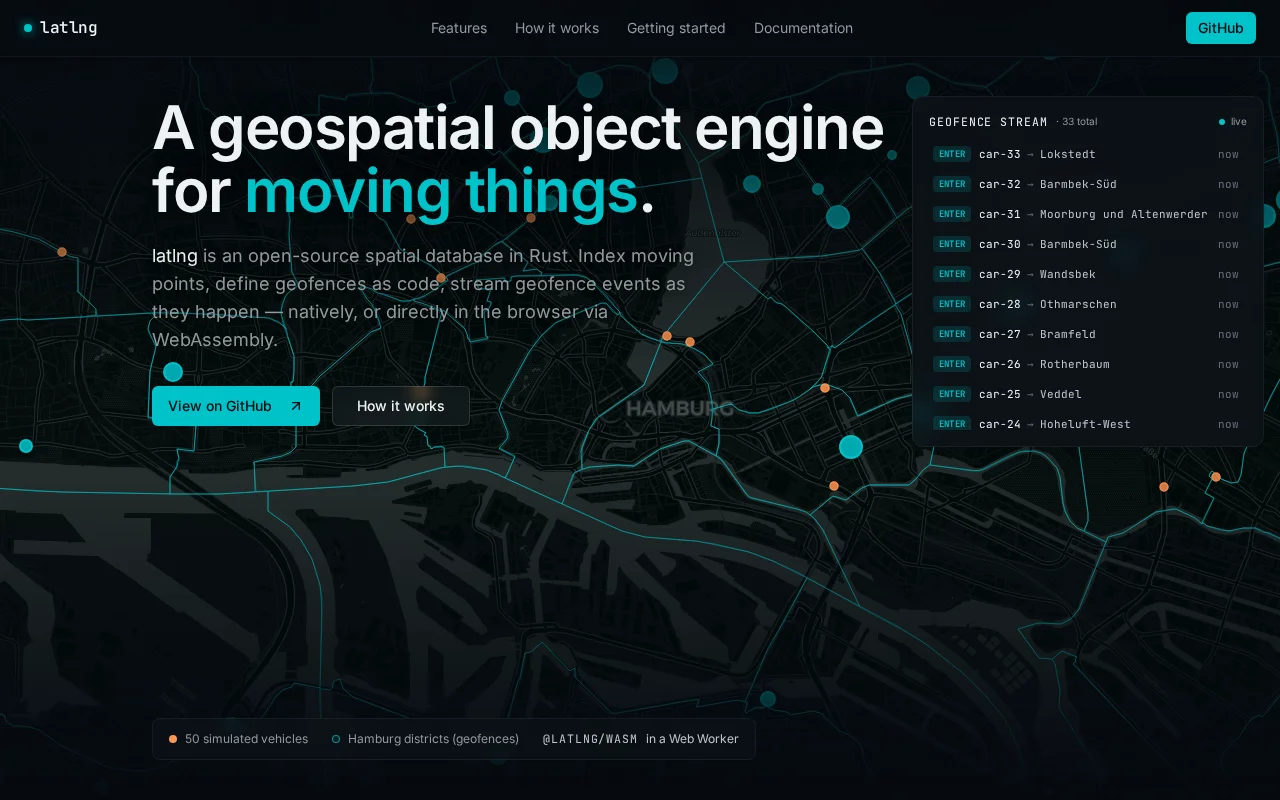This screenshot has height=800, width=1280.
Task: Click the latlng logo in header
Action: coord(60,28)
